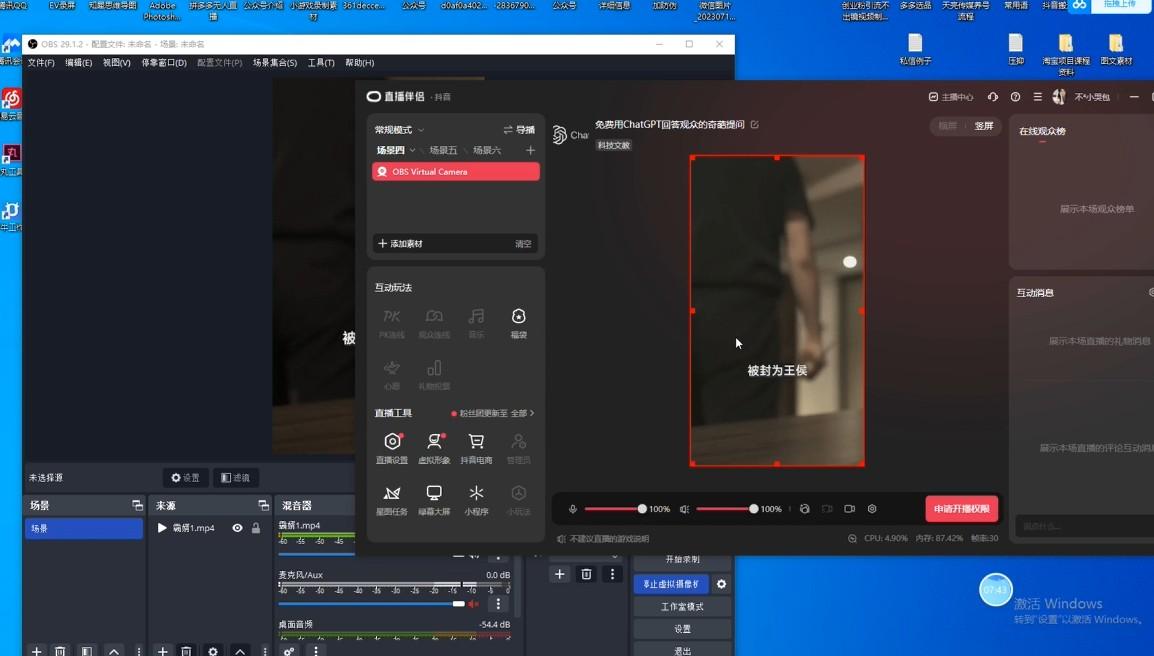Click the 抖音电商 shopping cart icon

click(x=476, y=442)
